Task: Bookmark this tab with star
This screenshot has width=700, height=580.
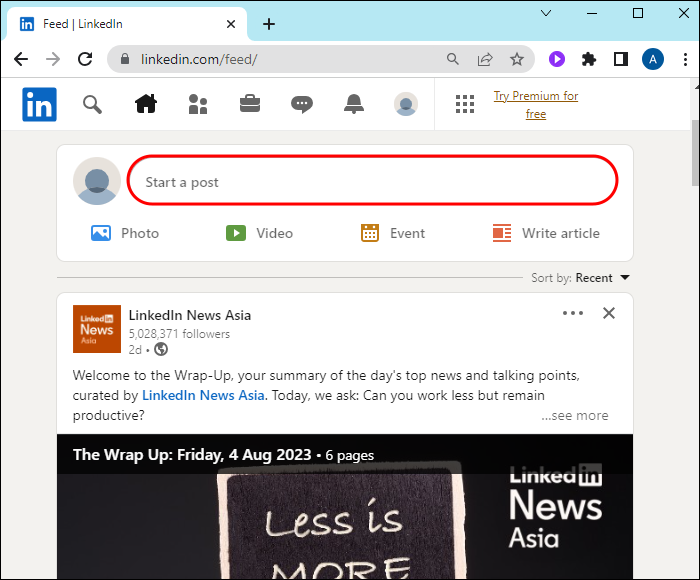Action: tap(517, 59)
